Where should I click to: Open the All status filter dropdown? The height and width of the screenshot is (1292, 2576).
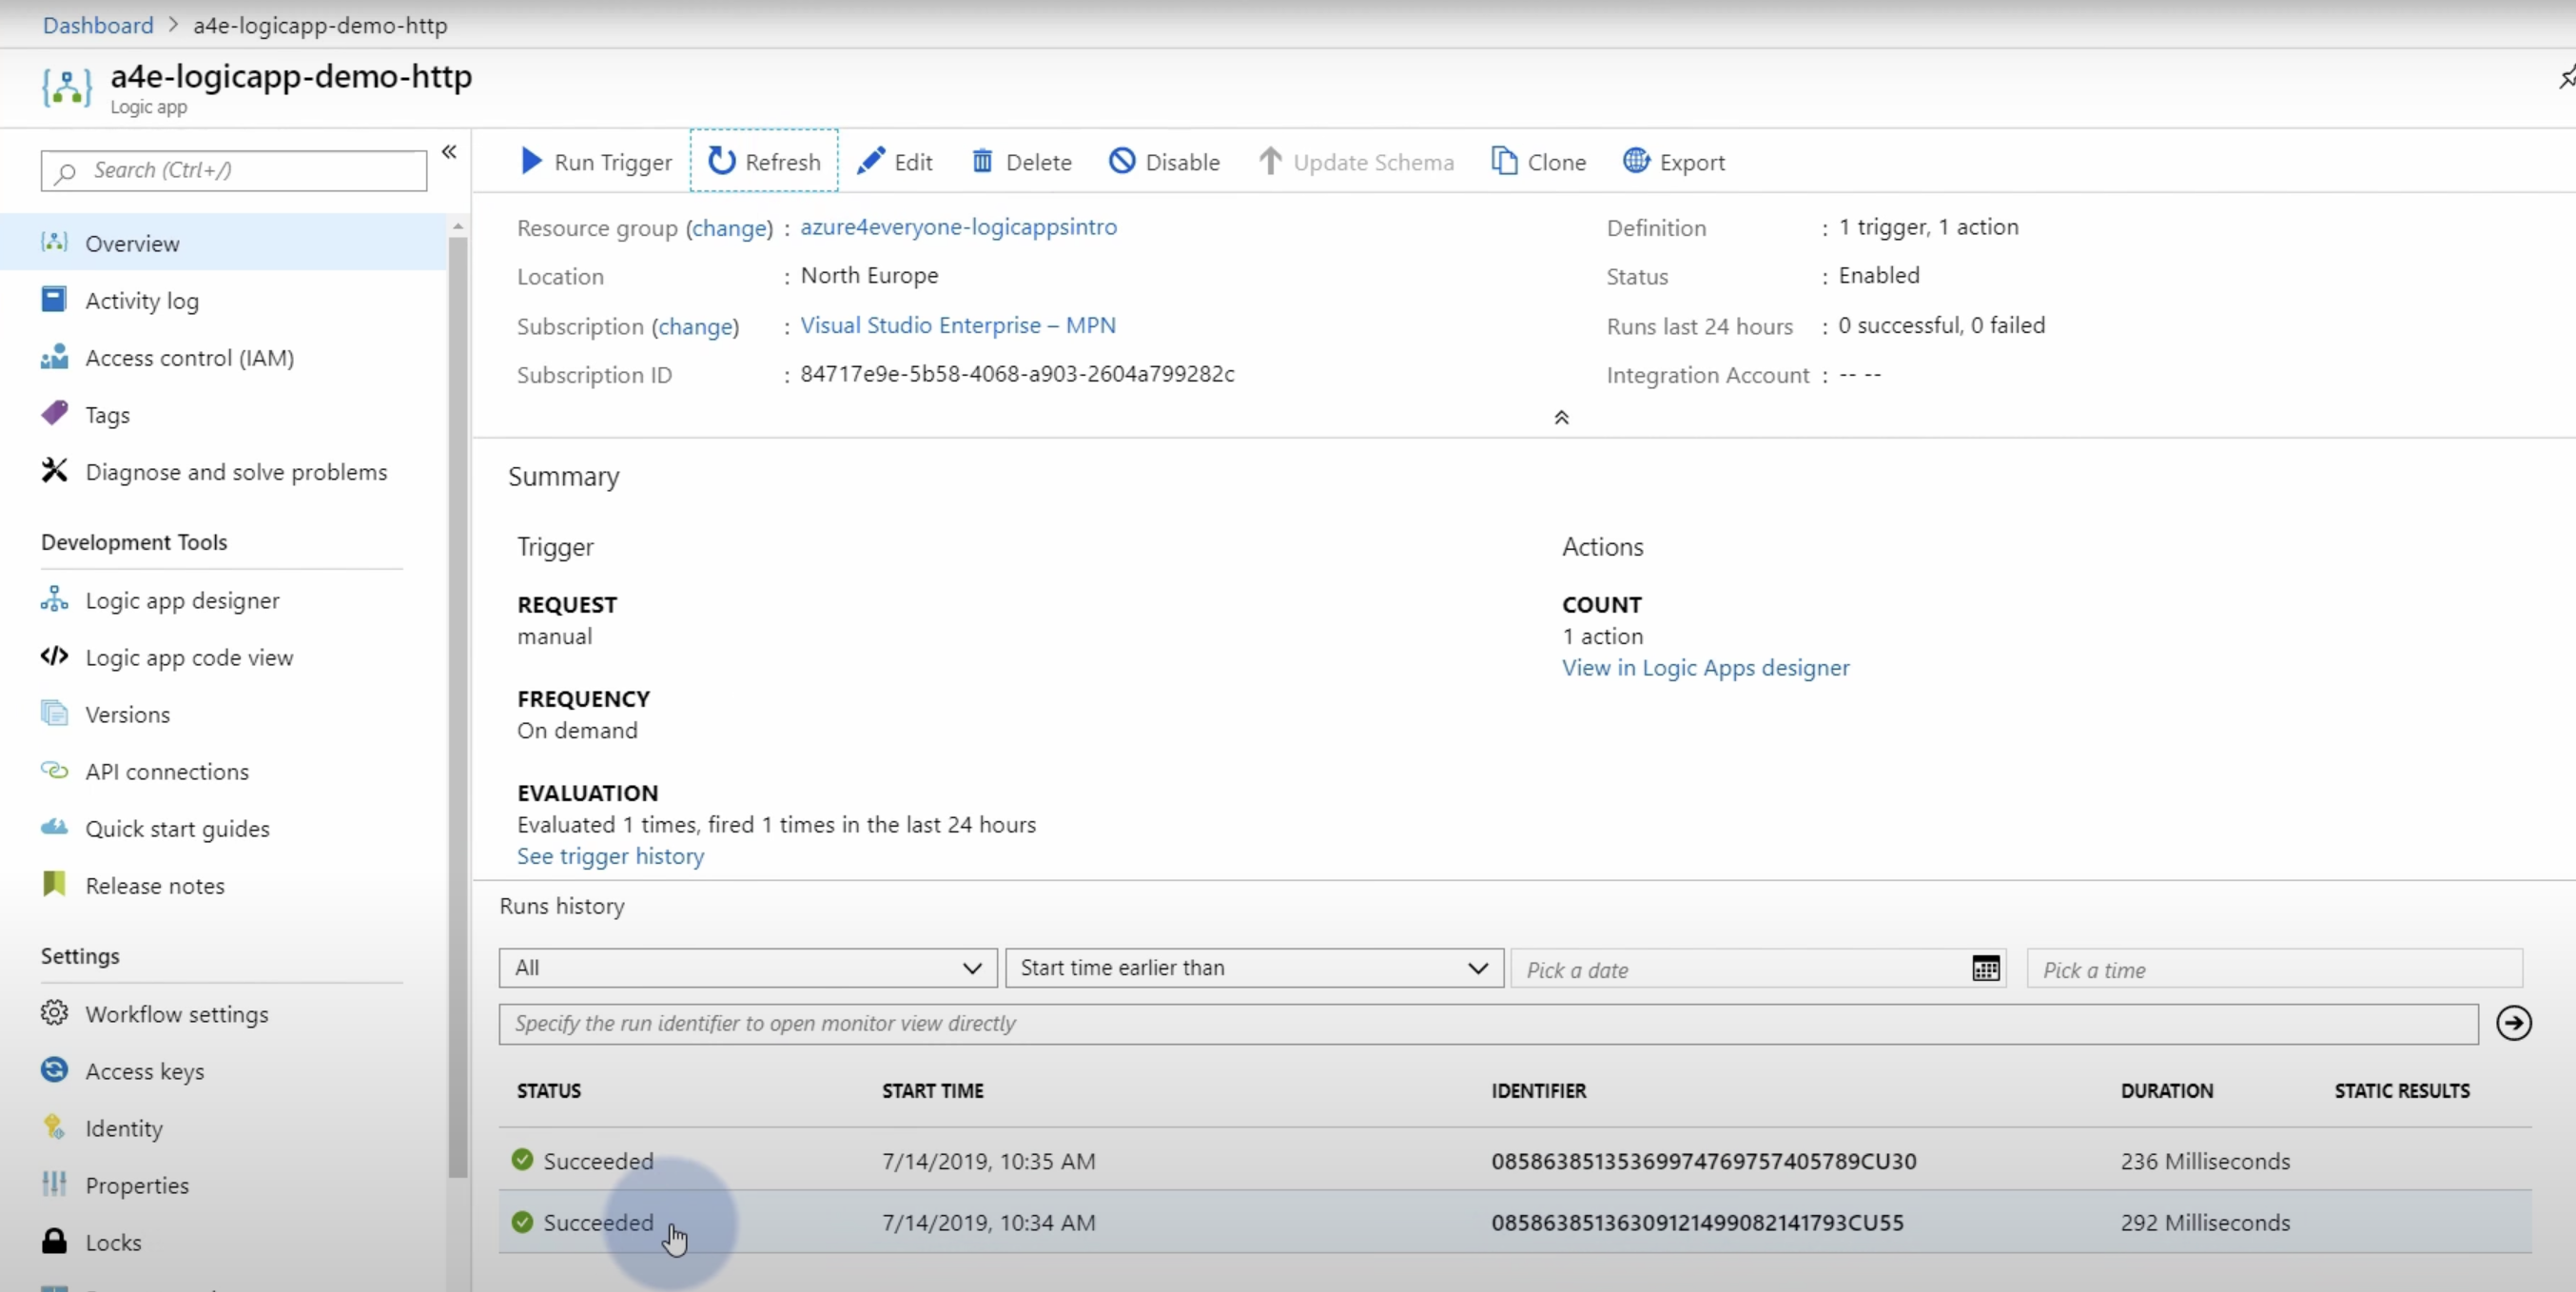point(748,967)
